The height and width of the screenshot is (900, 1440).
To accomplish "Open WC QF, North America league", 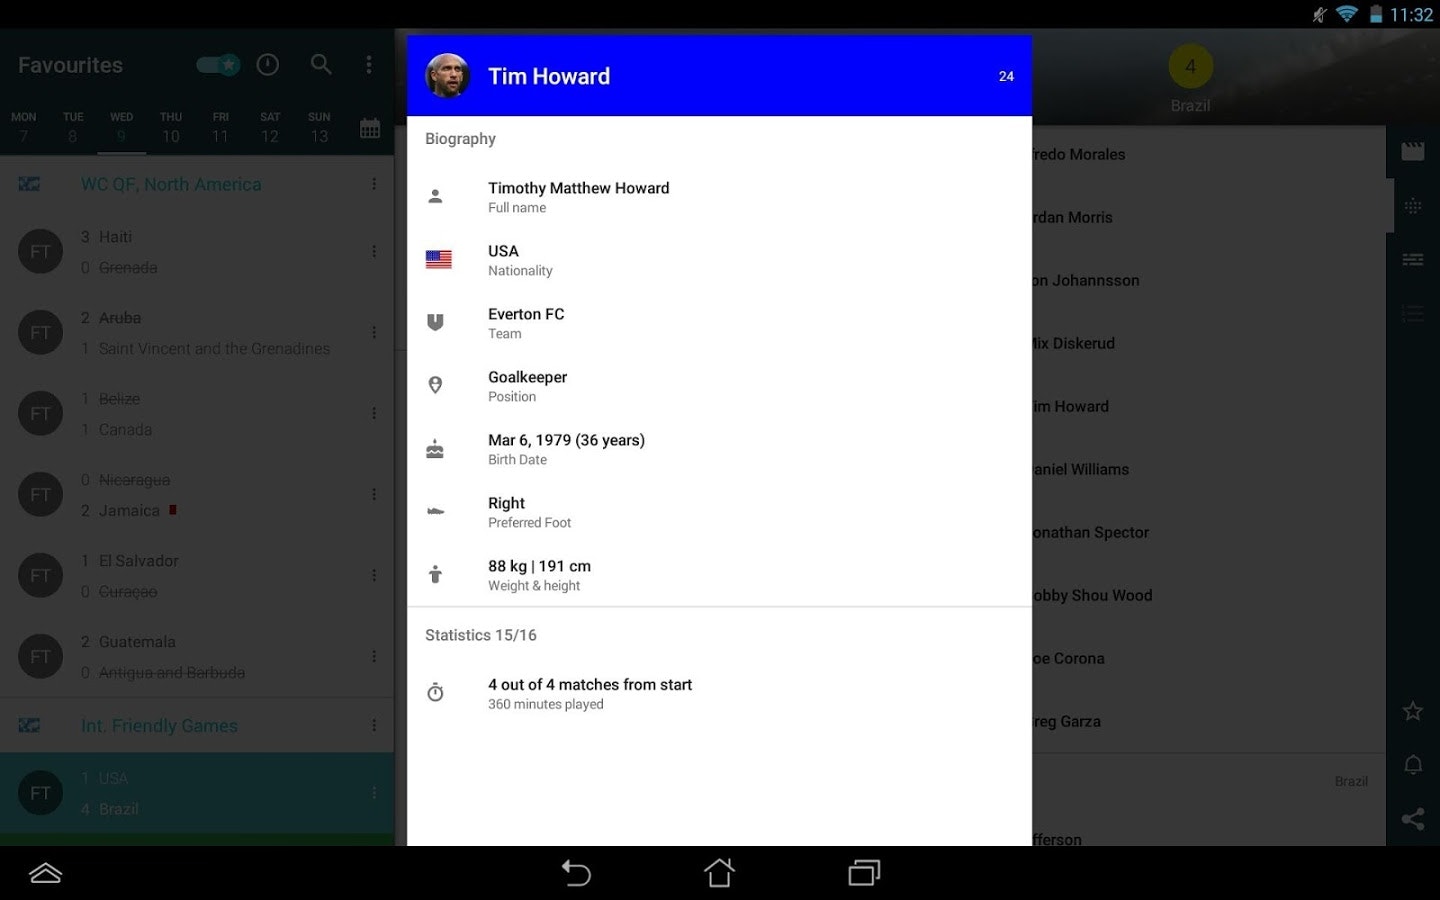I will [x=171, y=184].
